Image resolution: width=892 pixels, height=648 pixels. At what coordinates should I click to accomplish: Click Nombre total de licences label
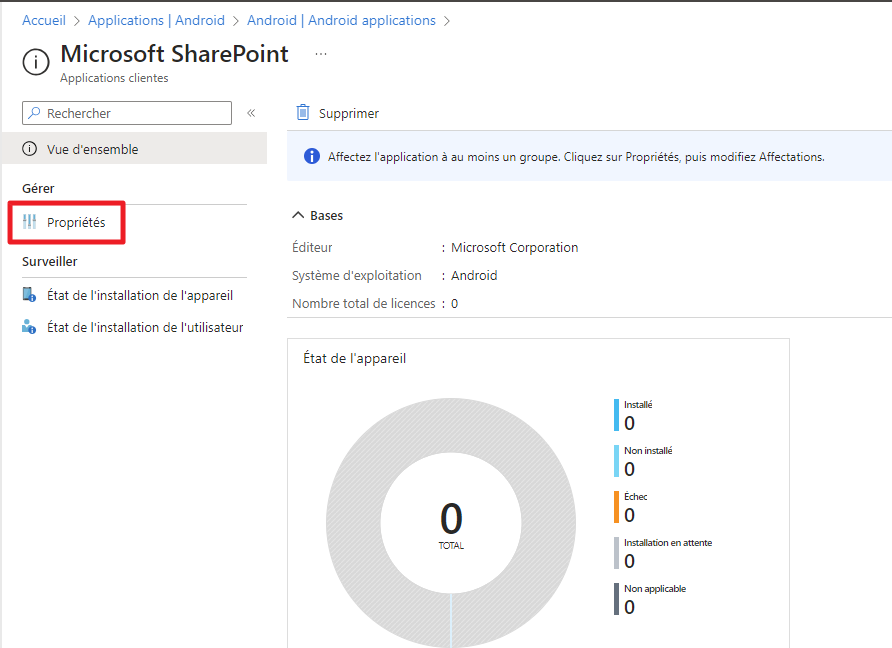pos(364,303)
